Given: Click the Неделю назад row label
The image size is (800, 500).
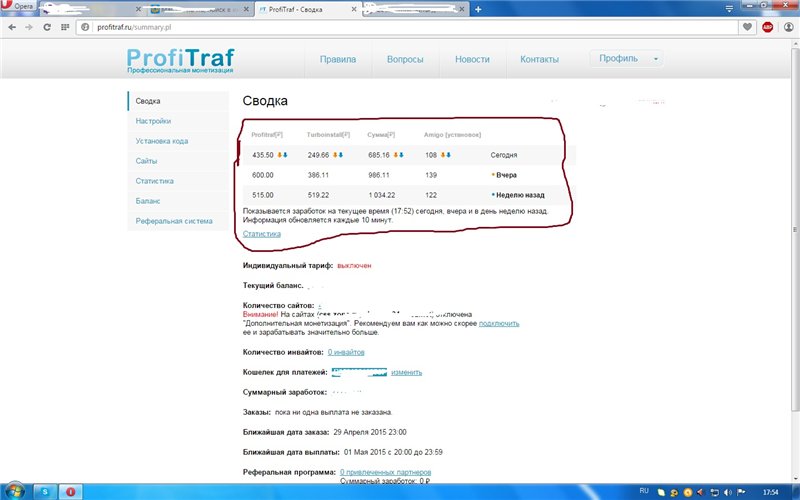Looking at the screenshot, I should 520,195.
